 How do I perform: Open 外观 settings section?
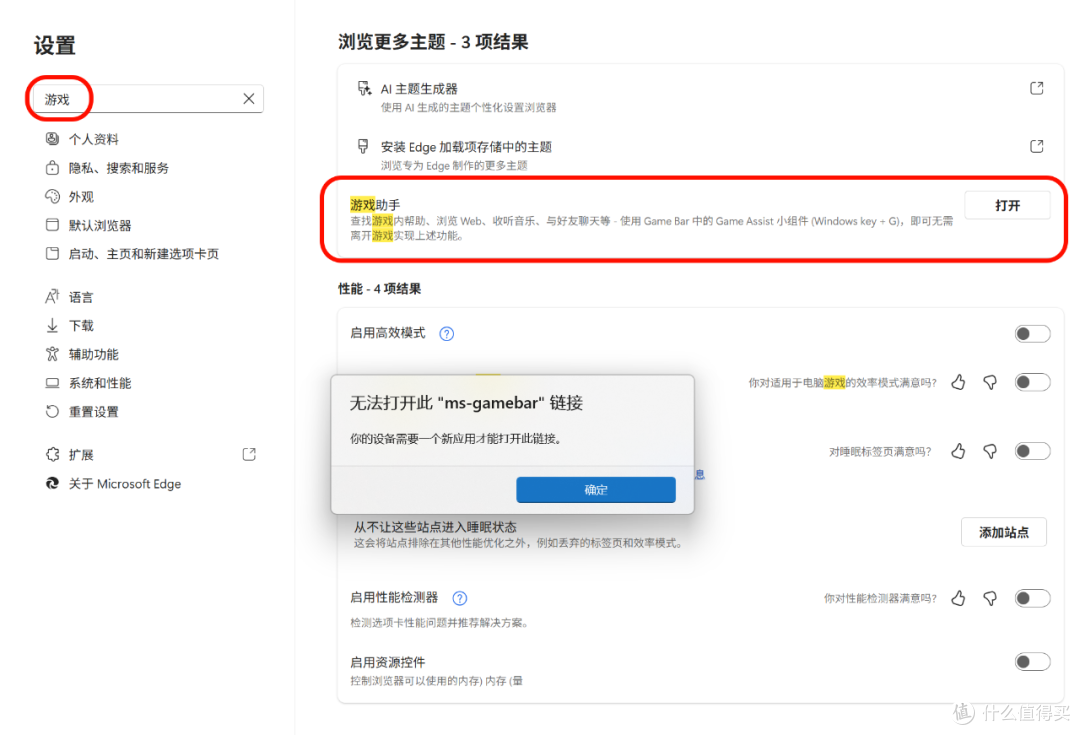[81, 197]
